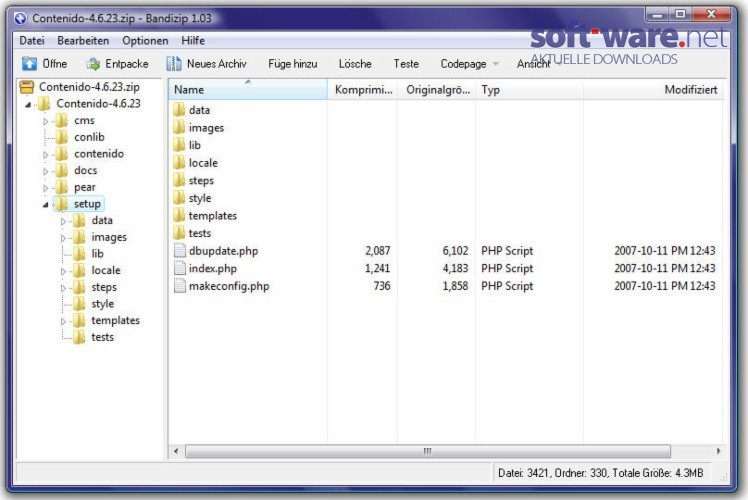Image resolution: width=748 pixels, height=500 pixels.
Task: Click the Teste toolbar button
Action: click(x=406, y=63)
